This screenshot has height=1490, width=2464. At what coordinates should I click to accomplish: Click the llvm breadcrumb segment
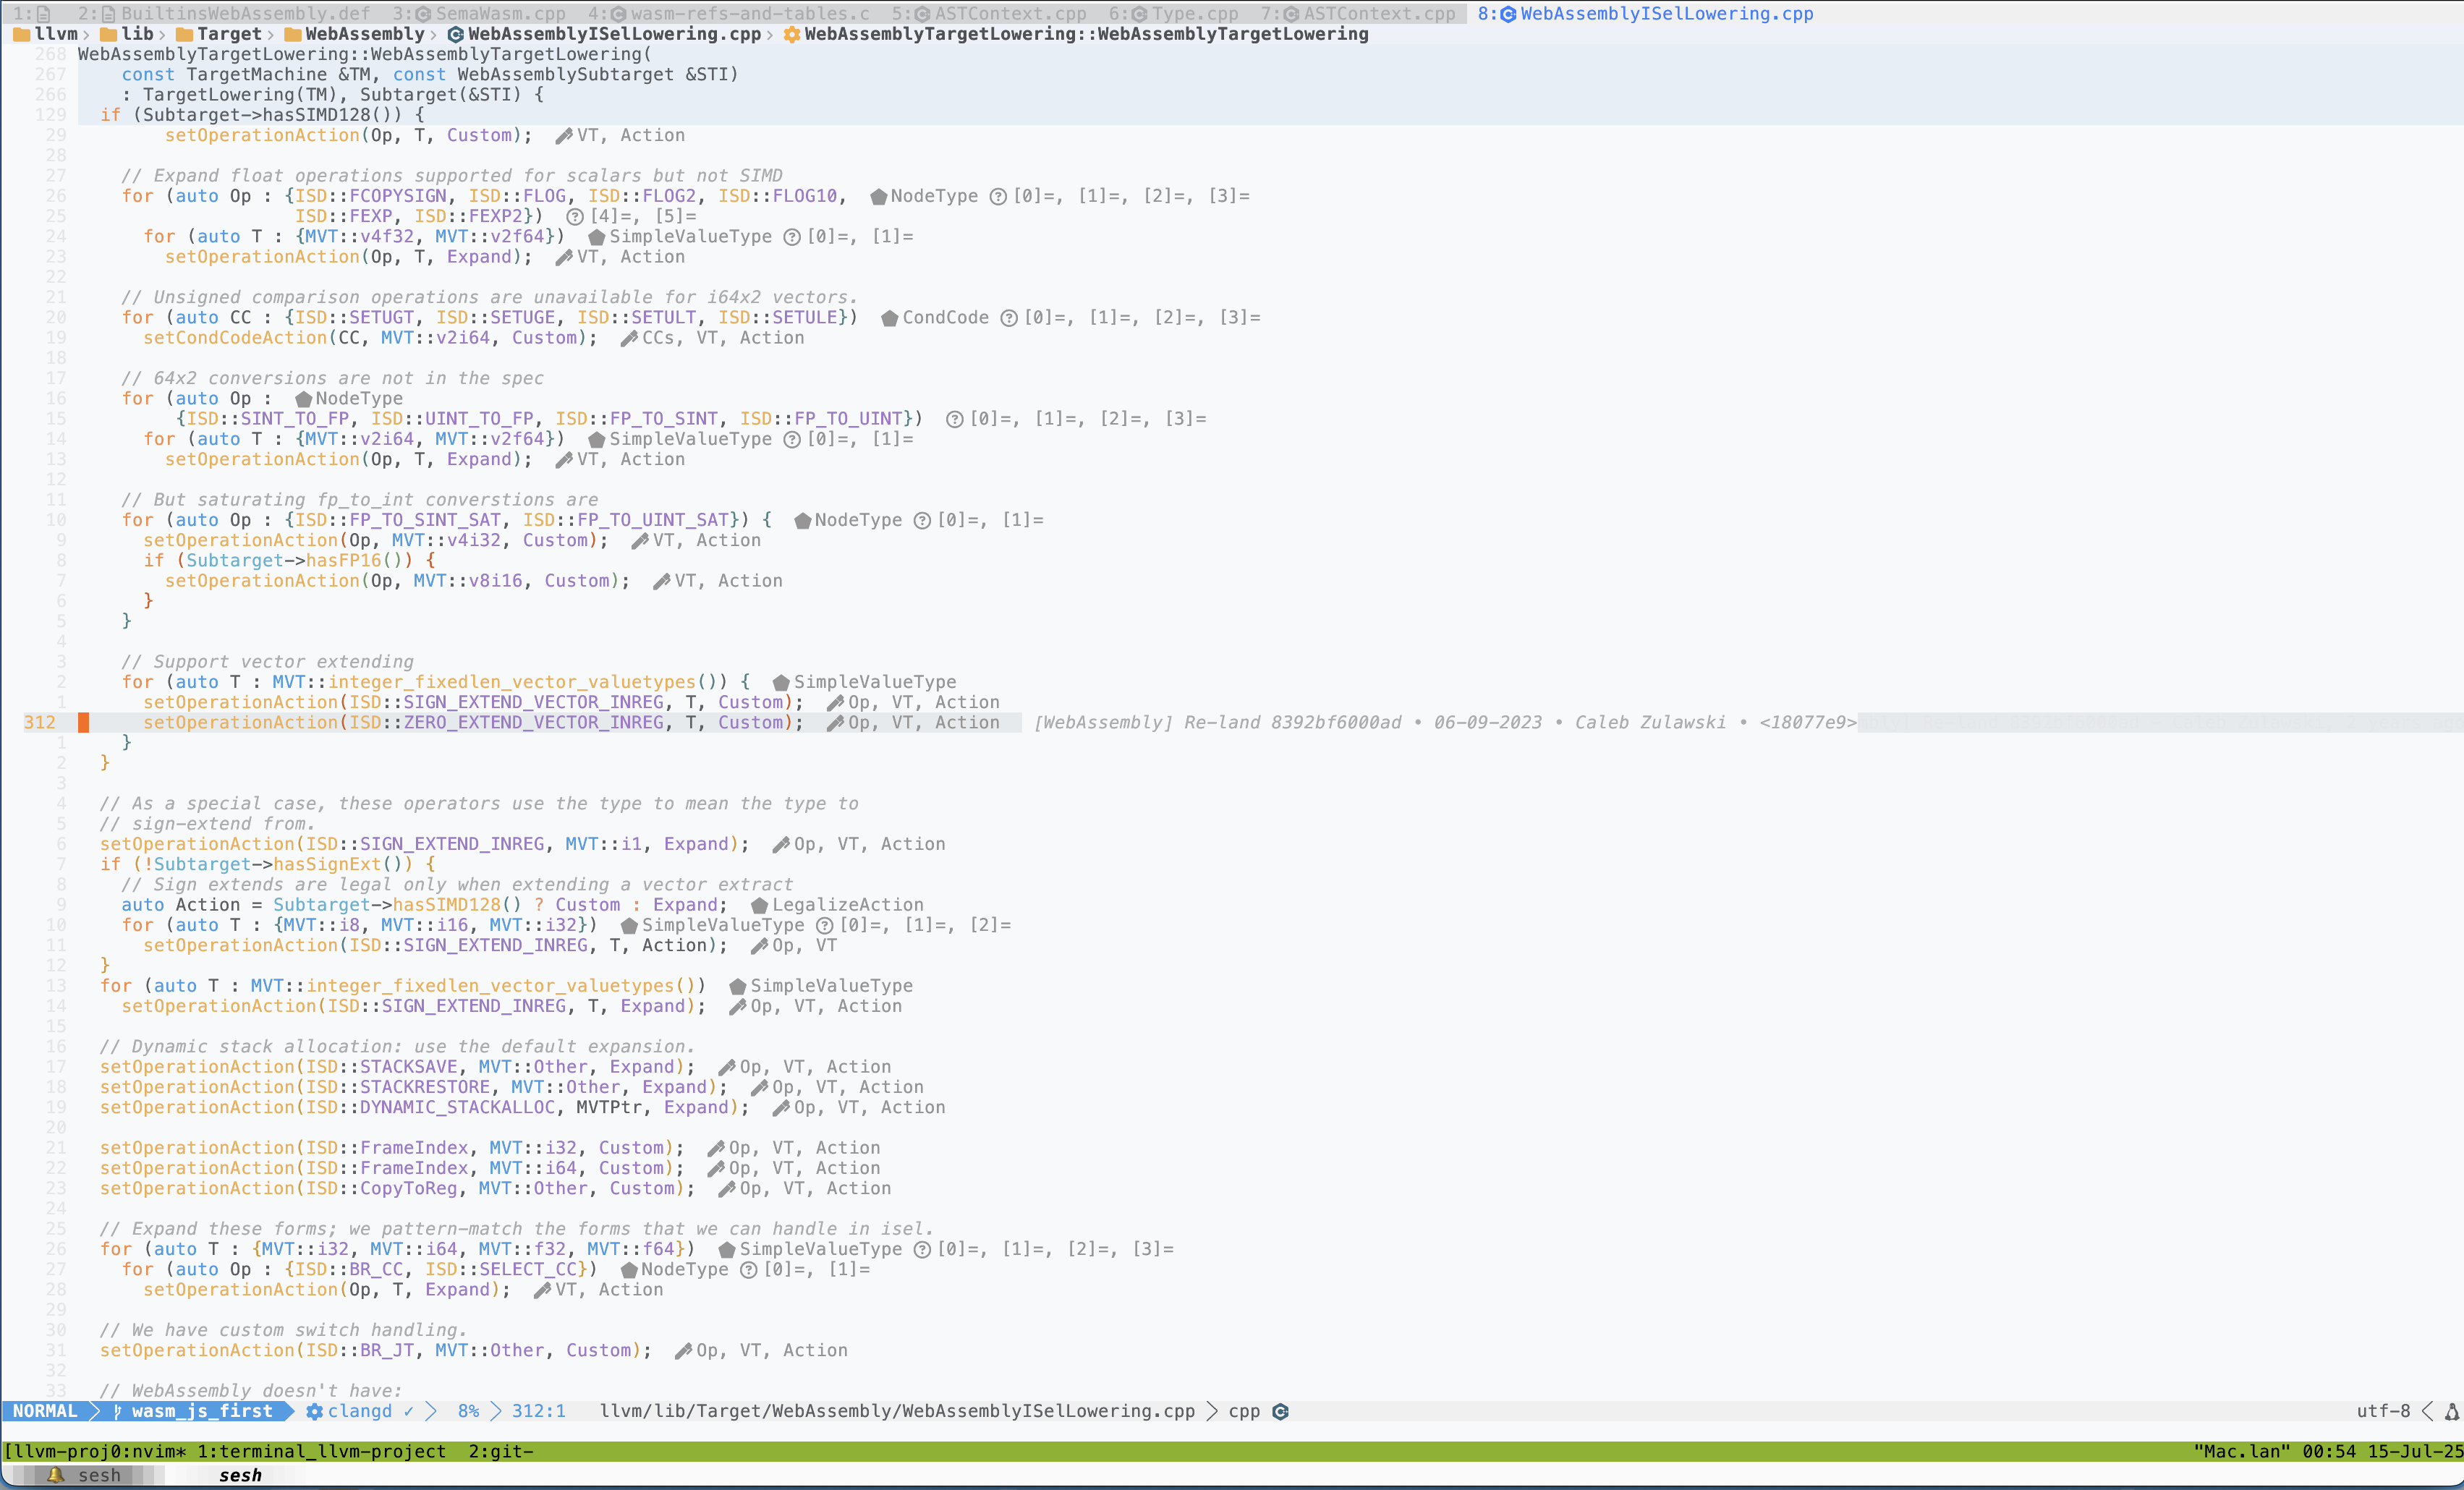pos(56,34)
